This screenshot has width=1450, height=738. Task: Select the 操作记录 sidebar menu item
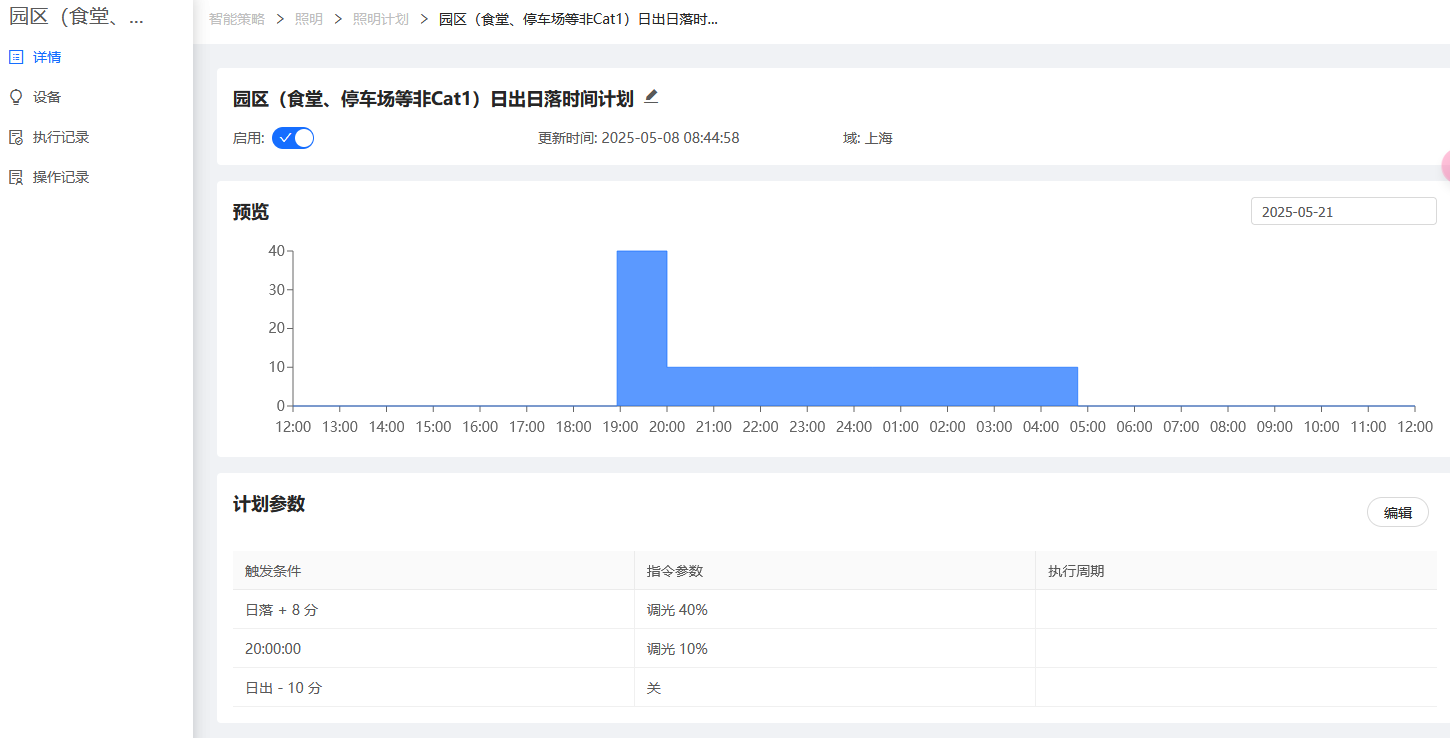(96, 177)
